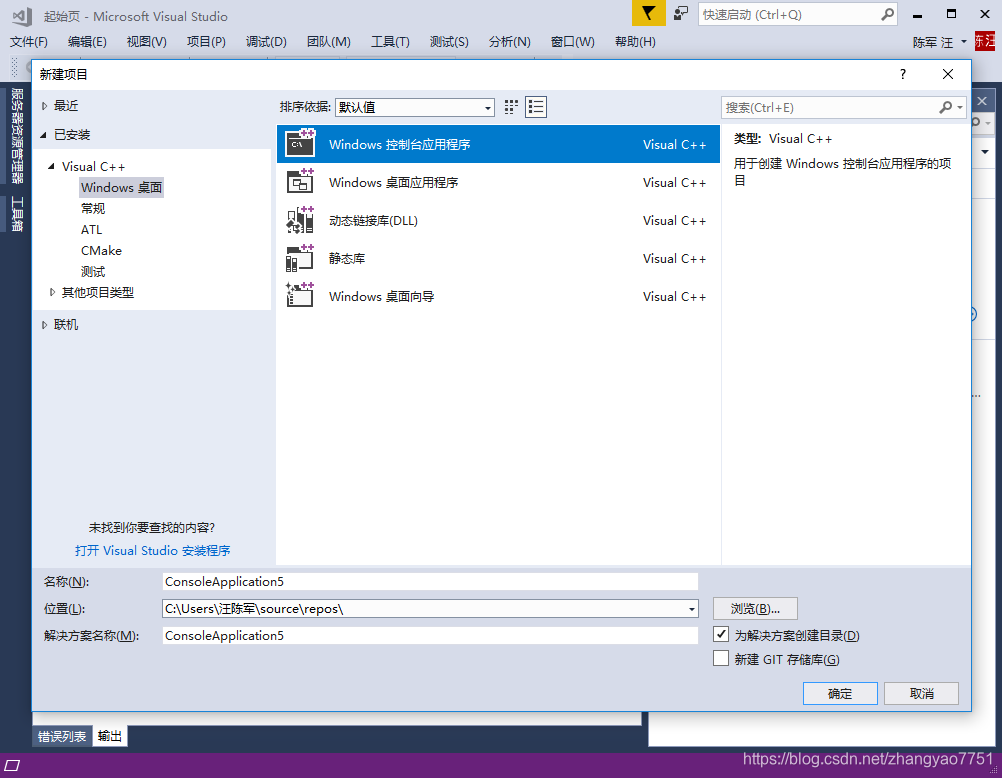Click the 名称 project name field
This screenshot has height=778, width=1002.
(430, 582)
